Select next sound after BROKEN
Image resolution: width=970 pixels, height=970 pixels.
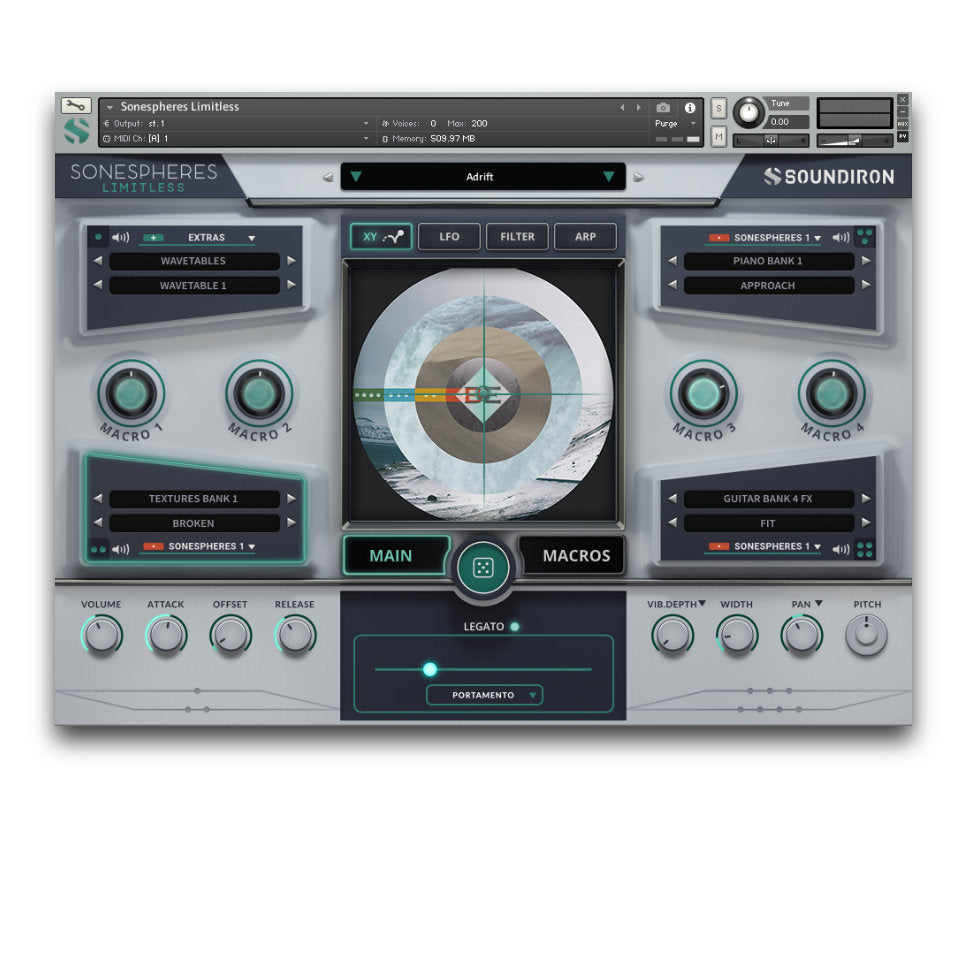pos(291,523)
